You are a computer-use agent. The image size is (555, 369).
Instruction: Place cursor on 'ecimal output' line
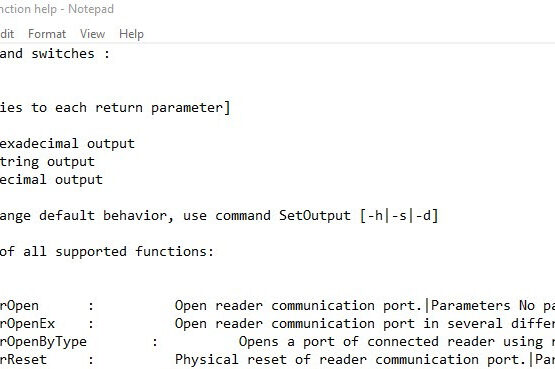[x=51, y=179]
